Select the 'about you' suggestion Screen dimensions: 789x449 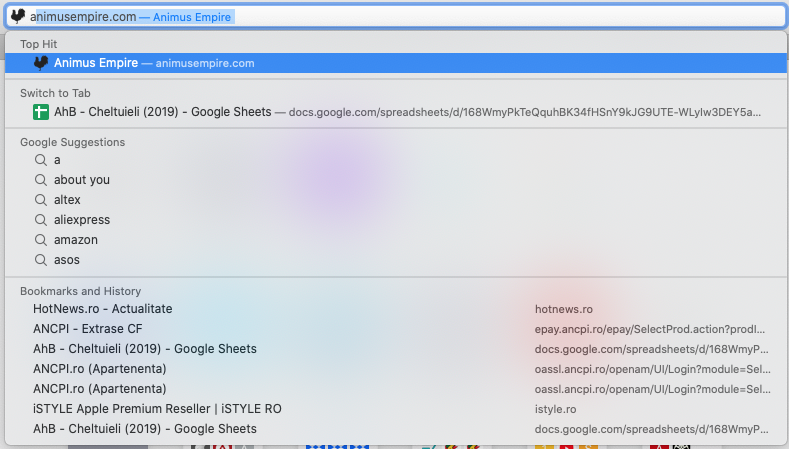(x=396, y=180)
